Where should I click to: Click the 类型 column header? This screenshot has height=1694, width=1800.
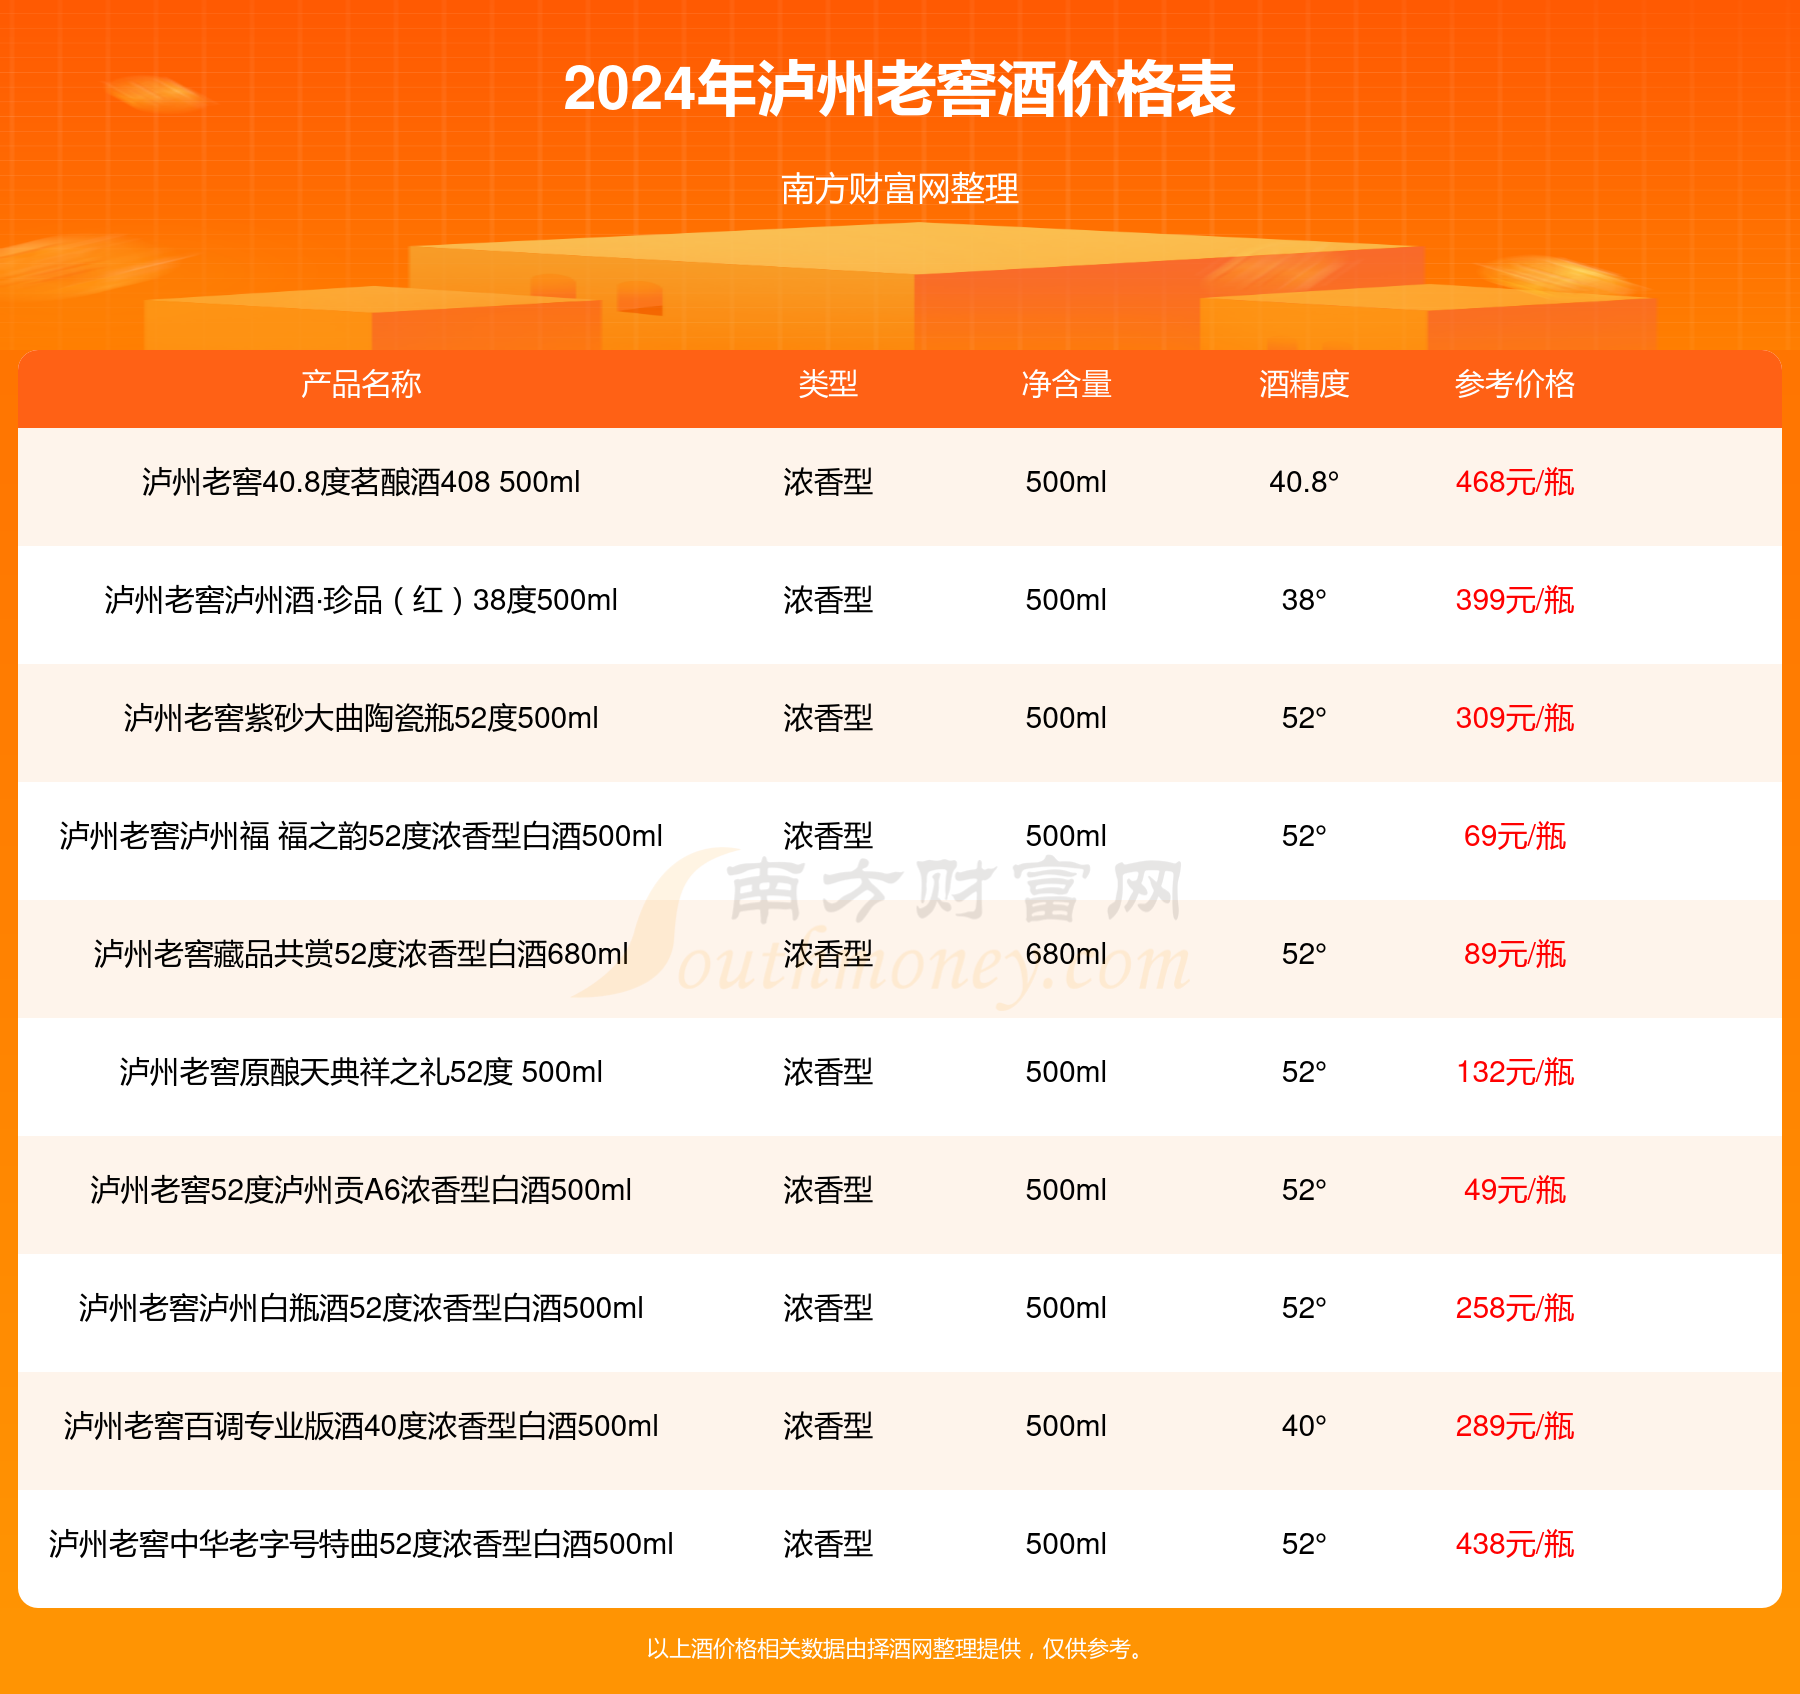pyautogui.click(x=828, y=384)
